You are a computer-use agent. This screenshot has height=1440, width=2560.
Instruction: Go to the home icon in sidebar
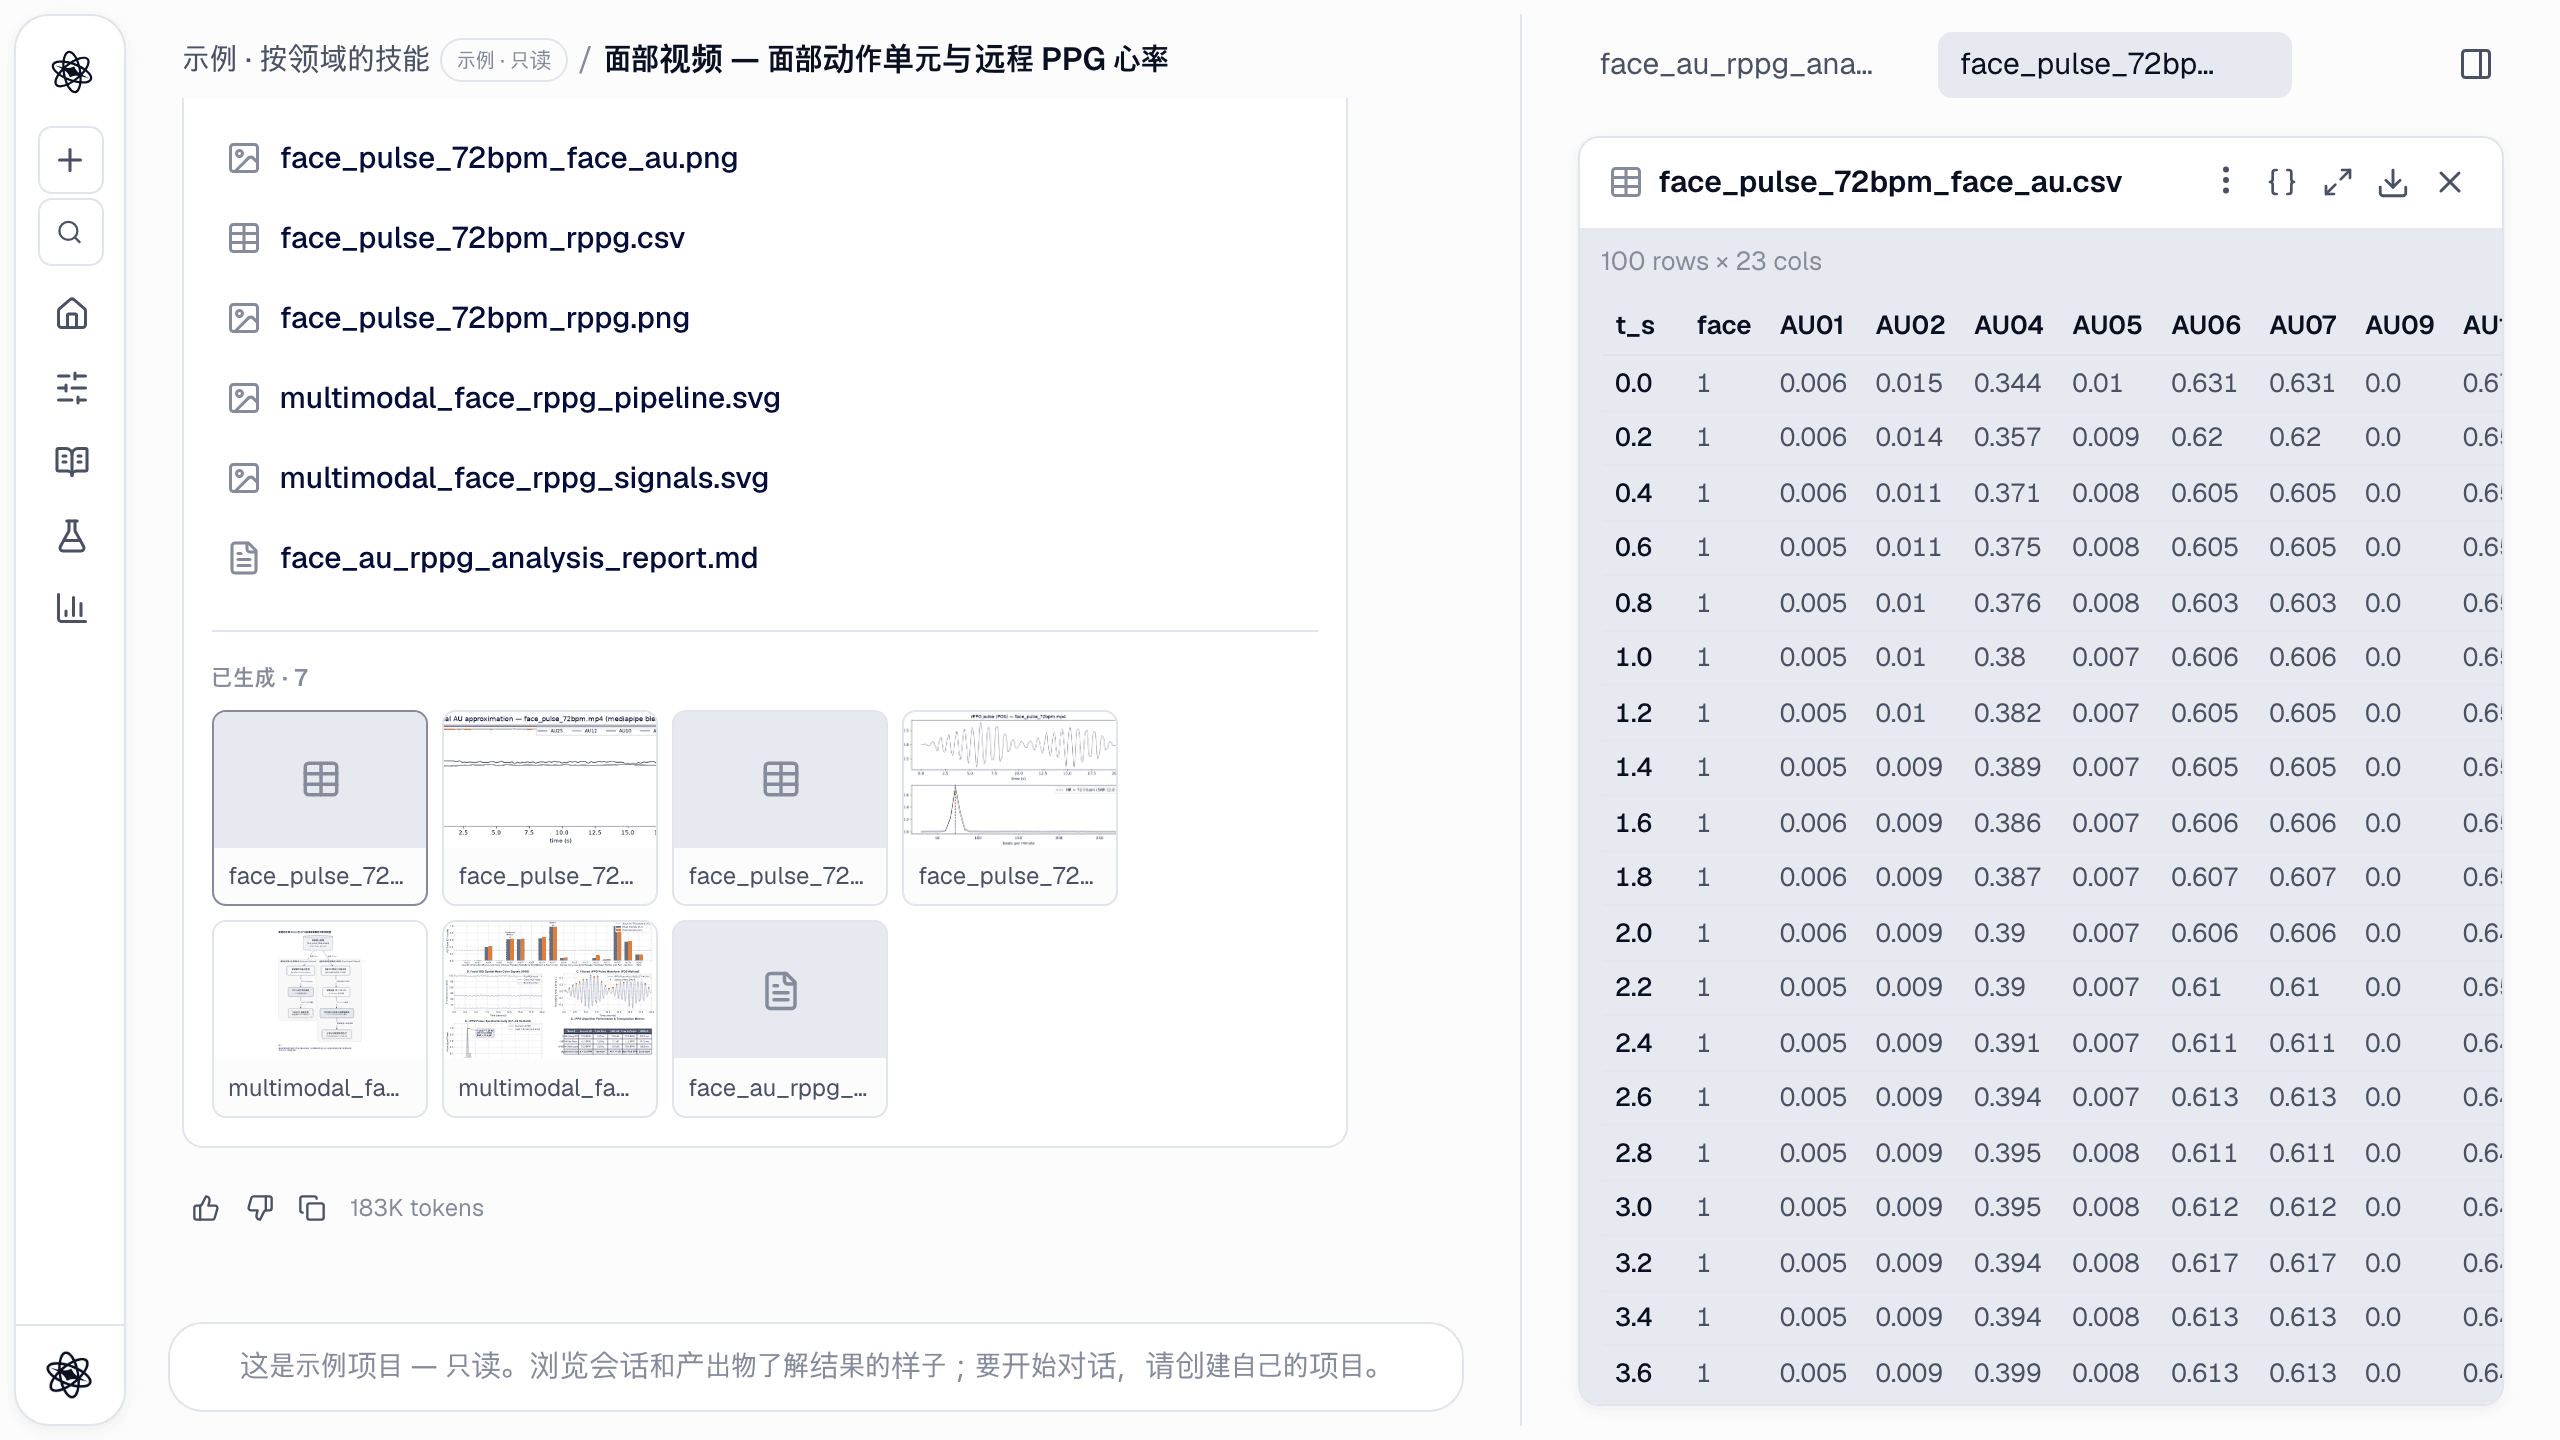(x=71, y=313)
